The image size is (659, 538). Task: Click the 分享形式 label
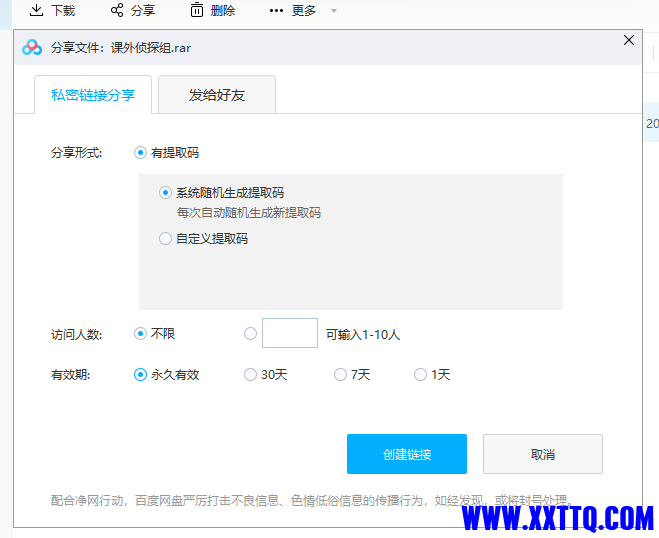[76, 153]
